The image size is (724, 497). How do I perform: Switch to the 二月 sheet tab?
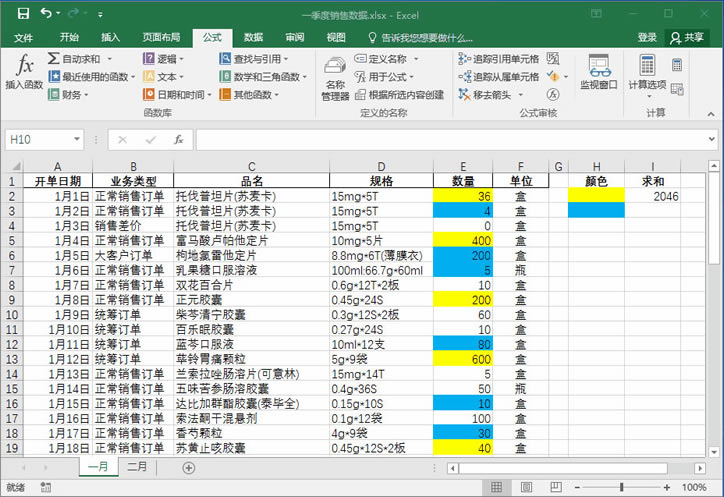click(137, 467)
